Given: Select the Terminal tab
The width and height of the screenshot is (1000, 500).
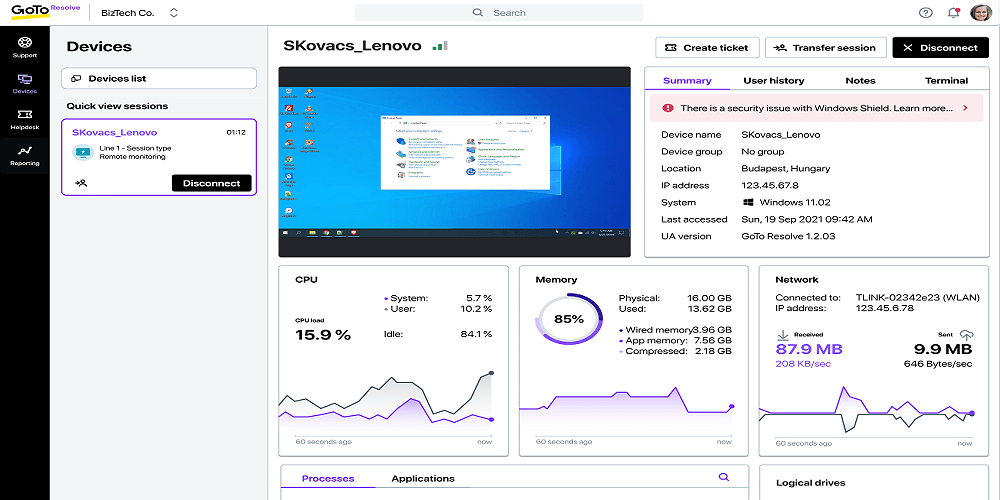Looking at the screenshot, I should 946,80.
